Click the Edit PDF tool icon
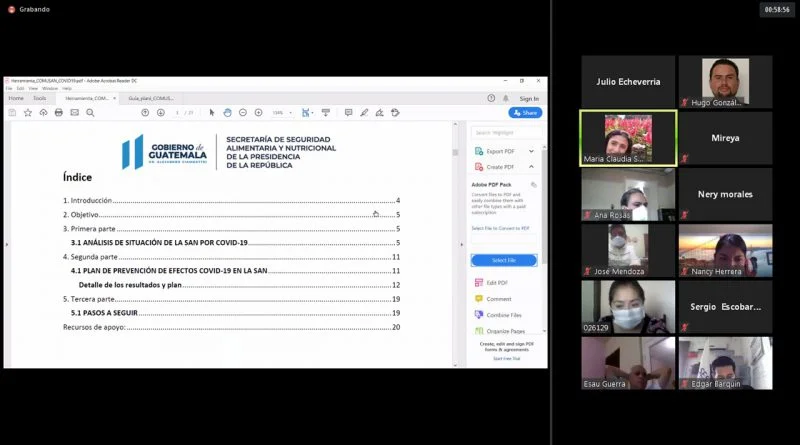The height and width of the screenshot is (445, 800). pos(479,283)
